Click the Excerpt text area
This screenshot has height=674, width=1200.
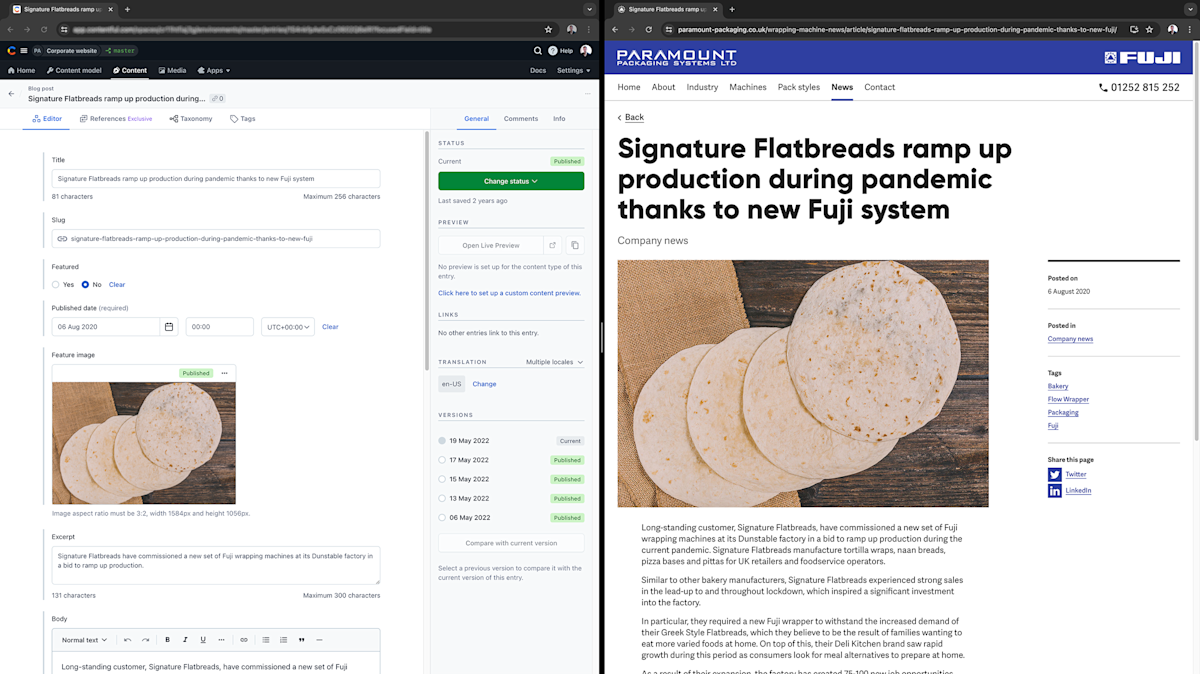click(216, 565)
